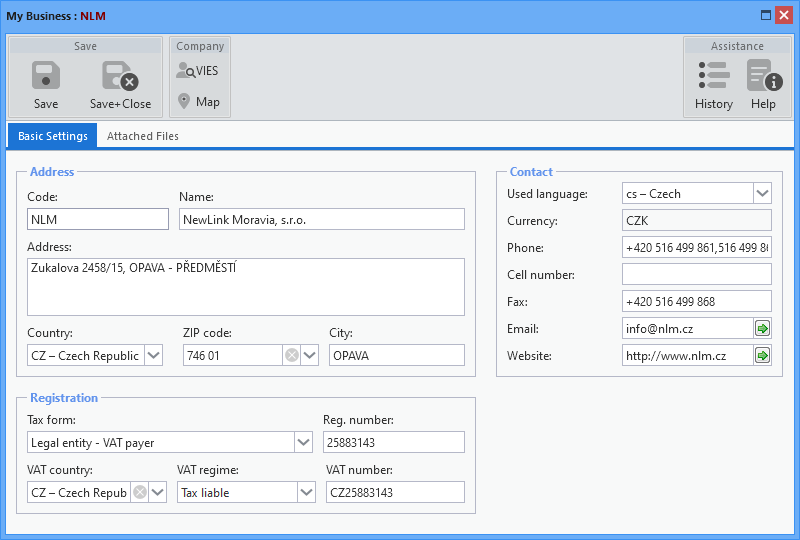Click the Currency field showing CZK

coord(697,220)
